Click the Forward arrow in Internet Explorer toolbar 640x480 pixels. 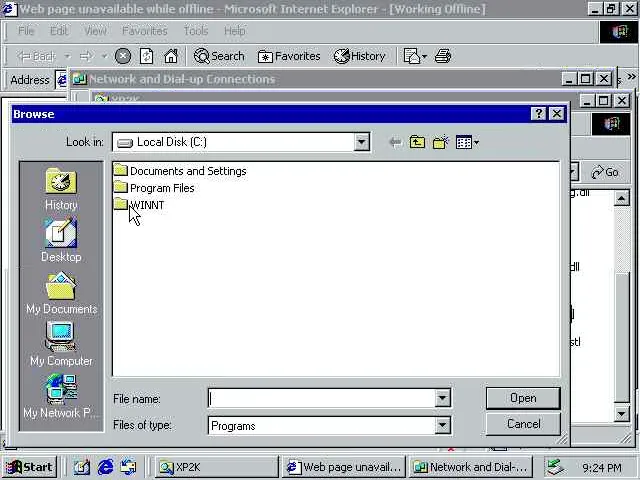coord(86,56)
